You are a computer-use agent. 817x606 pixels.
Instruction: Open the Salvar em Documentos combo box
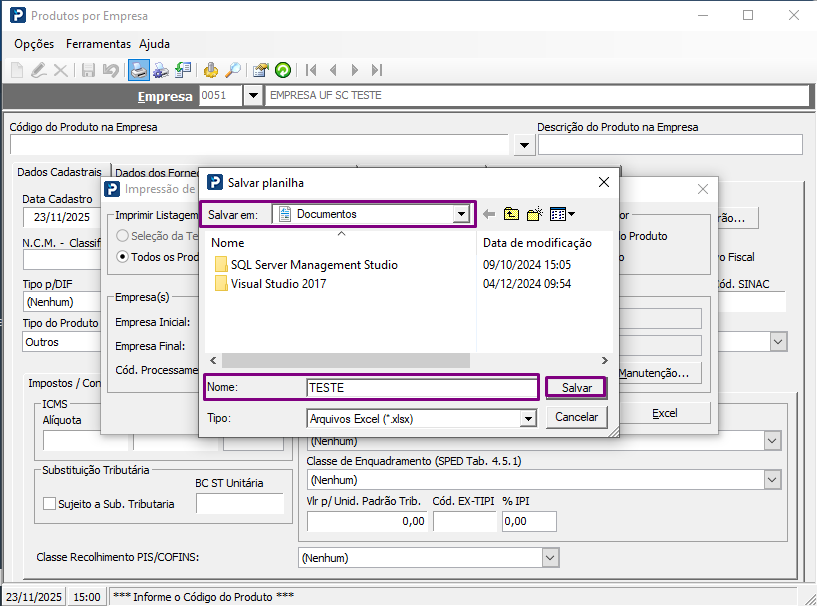tap(371, 214)
